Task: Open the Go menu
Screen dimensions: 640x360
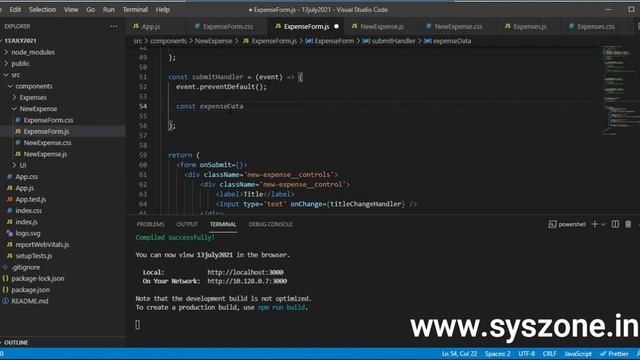Action: (90, 9)
